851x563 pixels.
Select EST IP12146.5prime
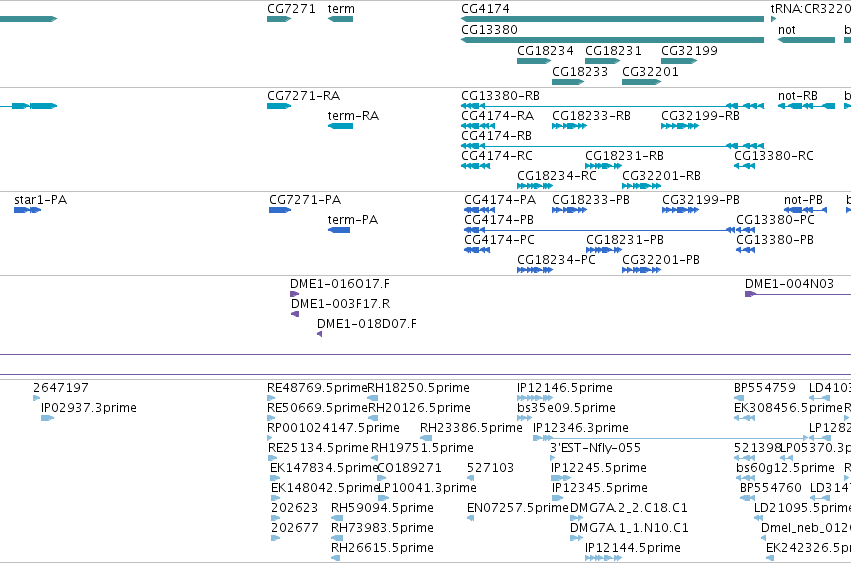point(564,388)
